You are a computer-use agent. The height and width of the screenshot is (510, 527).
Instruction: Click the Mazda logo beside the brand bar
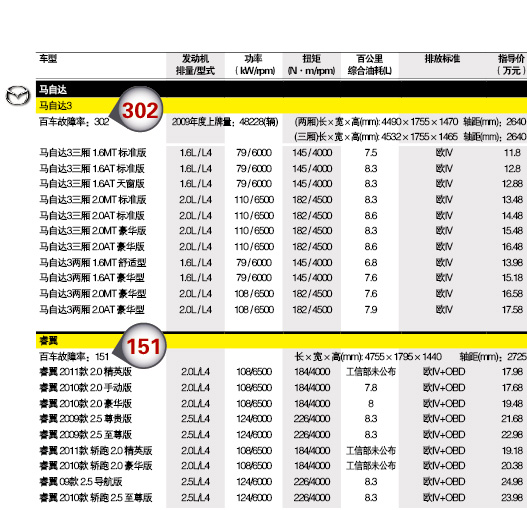tap(18, 95)
